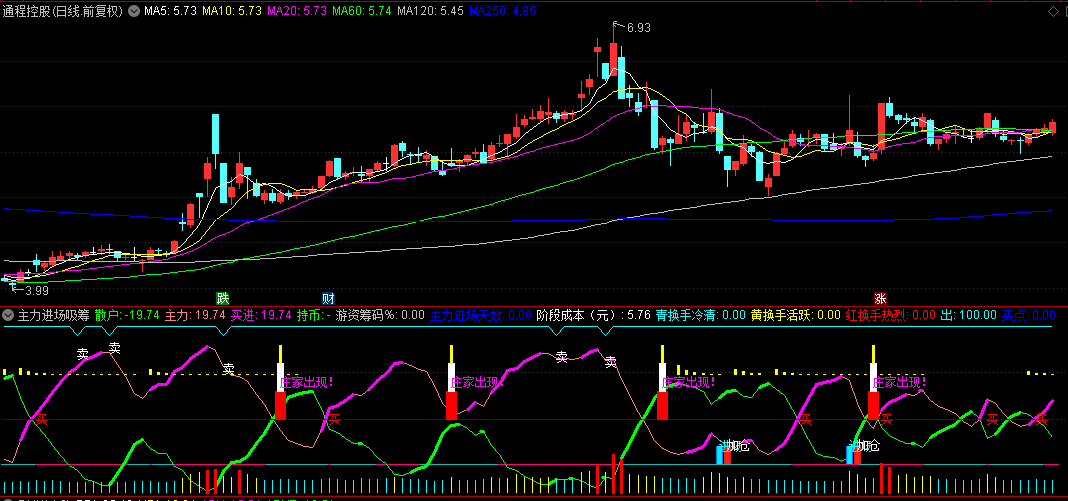This screenshot has width=1068, height=501.
Task: Open the green 跌 event marker
Action: (223, 298)
